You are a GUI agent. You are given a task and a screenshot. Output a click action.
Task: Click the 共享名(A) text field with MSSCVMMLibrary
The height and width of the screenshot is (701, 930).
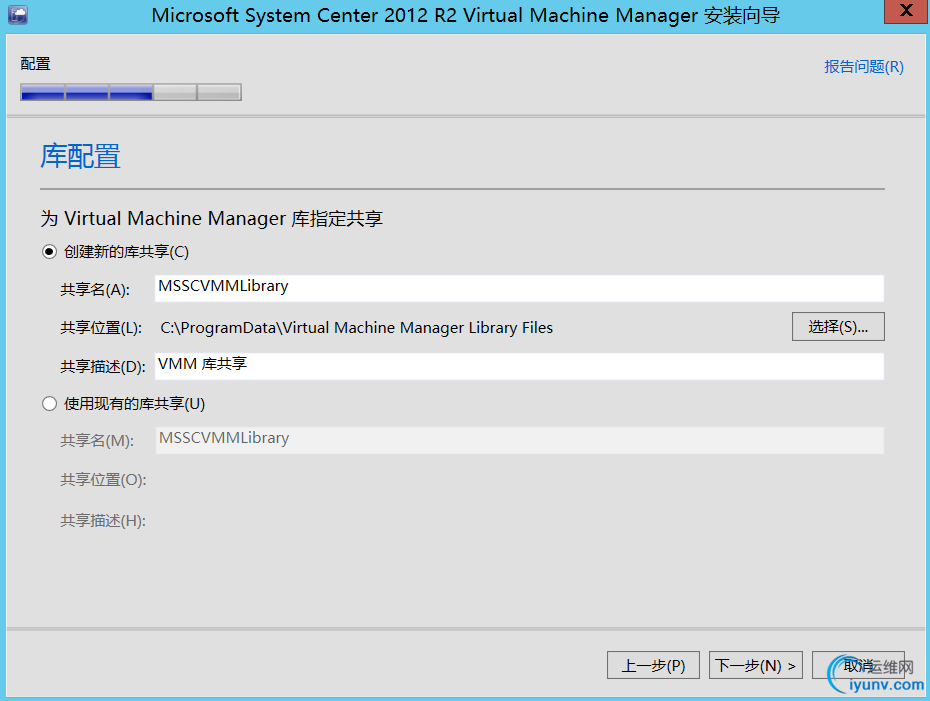coord(519,288)
